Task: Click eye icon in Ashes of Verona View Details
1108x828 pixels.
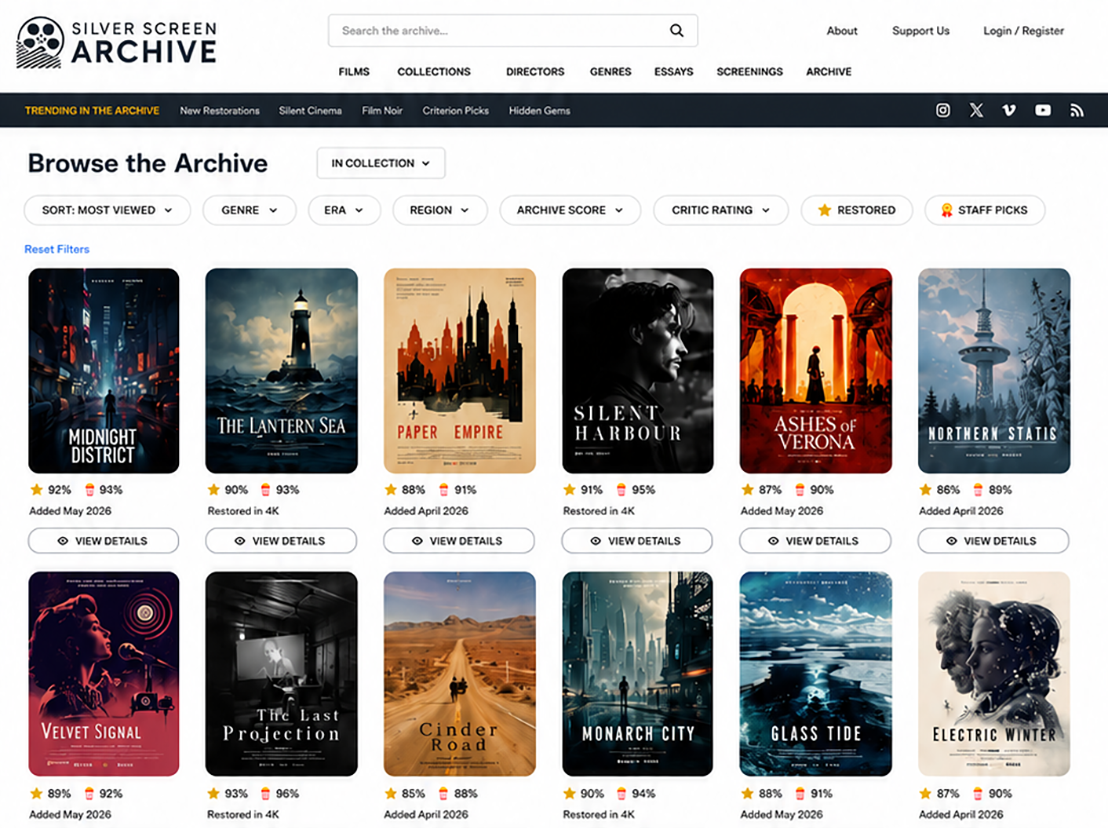Action: pyautogui.click(x=773, y=540)
